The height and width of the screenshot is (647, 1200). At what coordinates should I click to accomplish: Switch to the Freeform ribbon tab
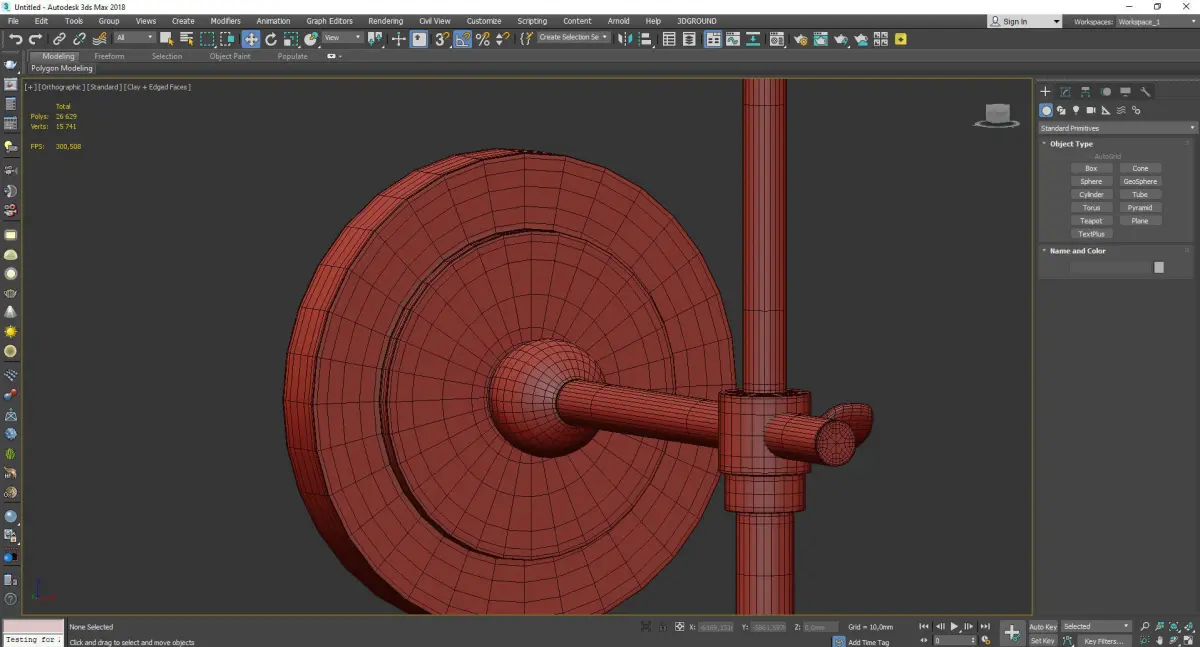pos(109,56)
